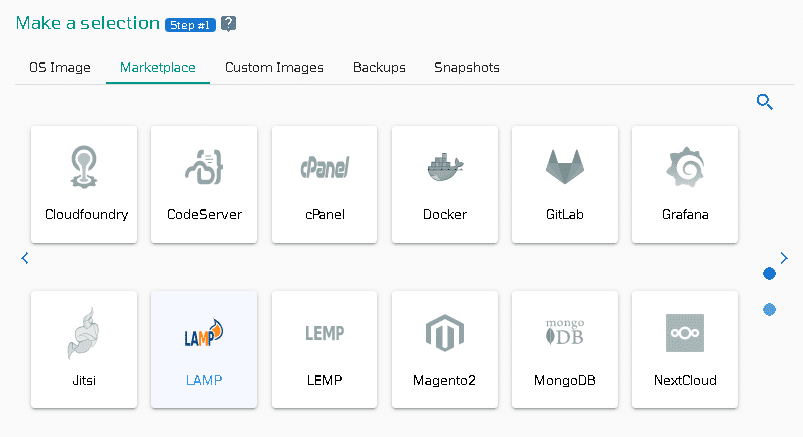The width and height of the screenshot is (803, 437).
Task: Click the cPanel label text
Action: 325,215
